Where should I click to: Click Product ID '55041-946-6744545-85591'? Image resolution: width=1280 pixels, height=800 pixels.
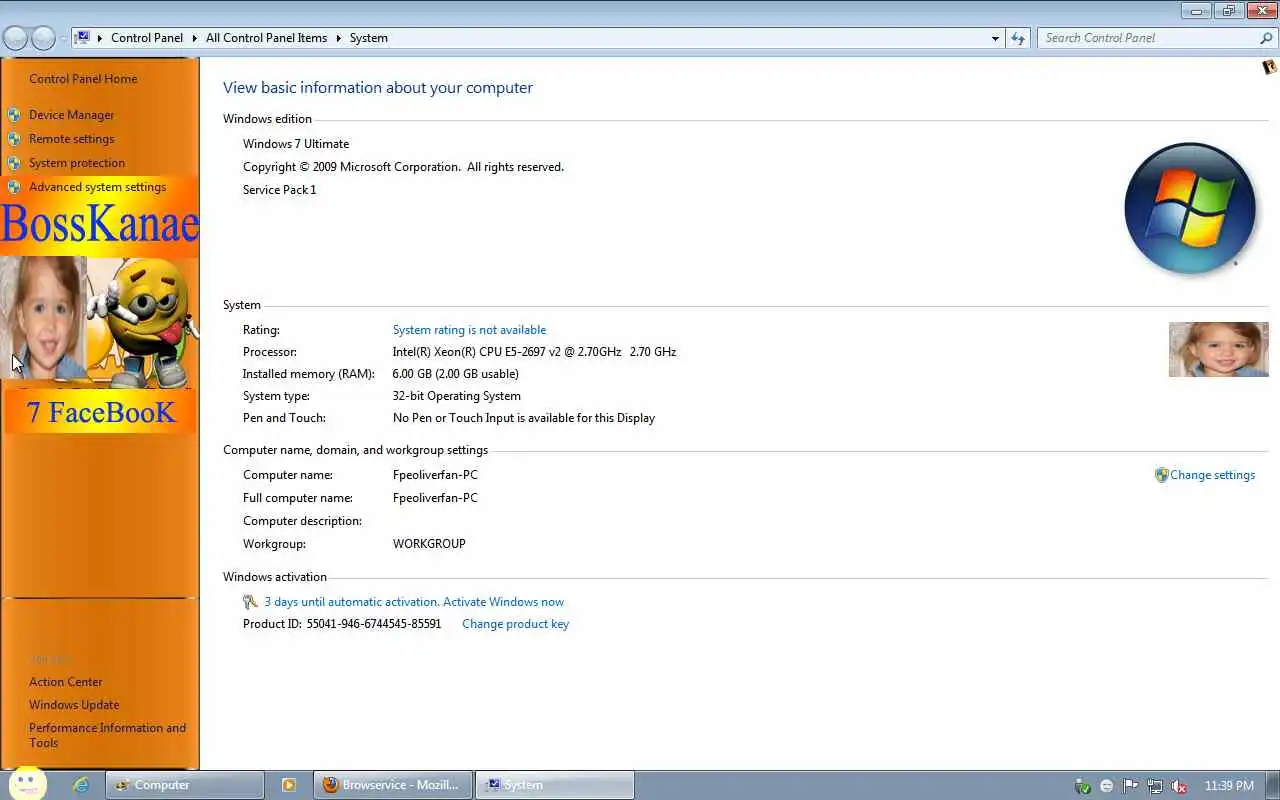click(374, 624)
